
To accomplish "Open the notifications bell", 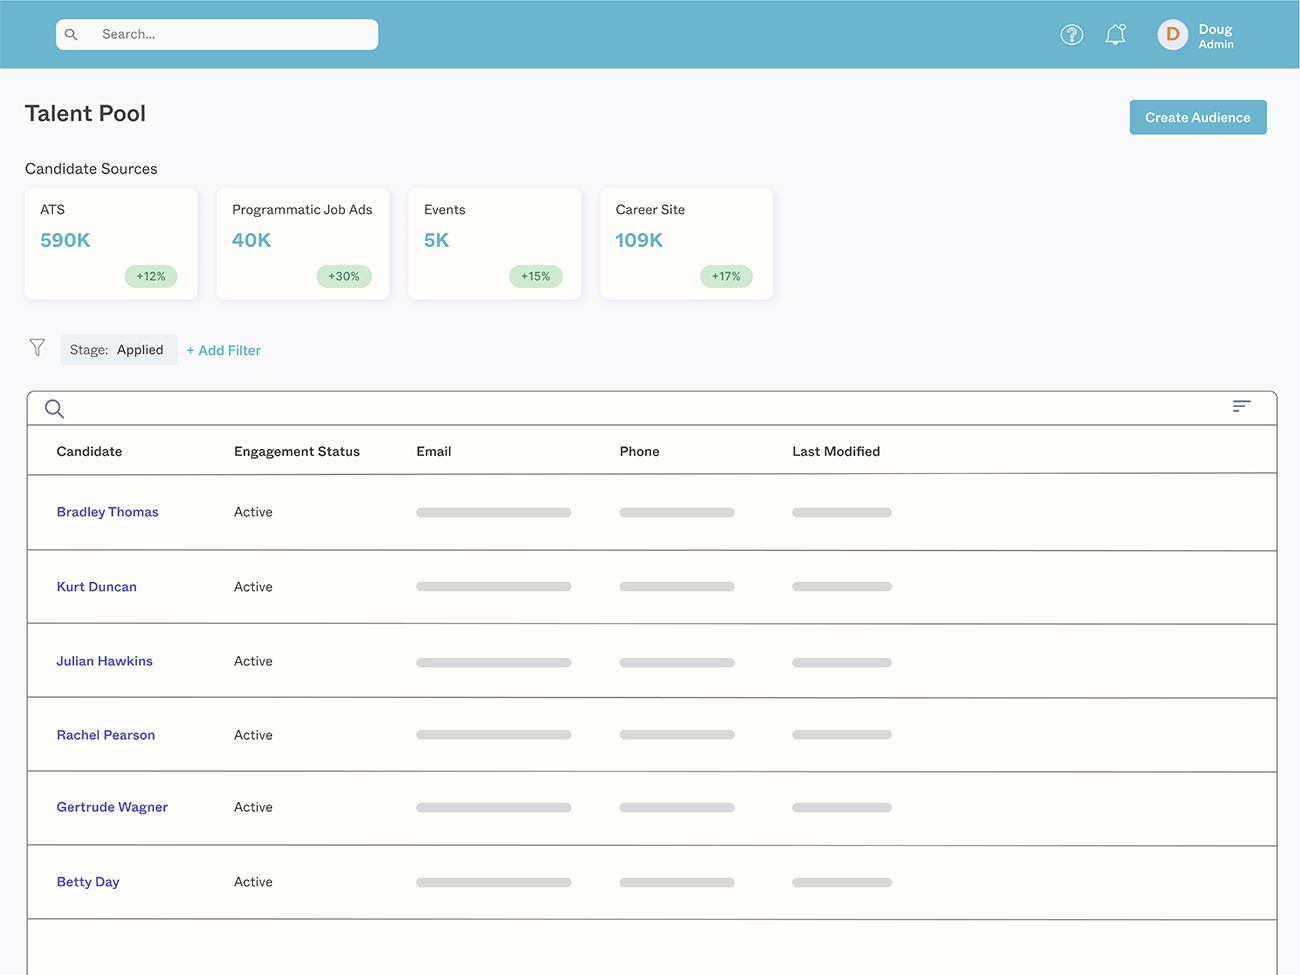I will click(x=1116, y=35).
